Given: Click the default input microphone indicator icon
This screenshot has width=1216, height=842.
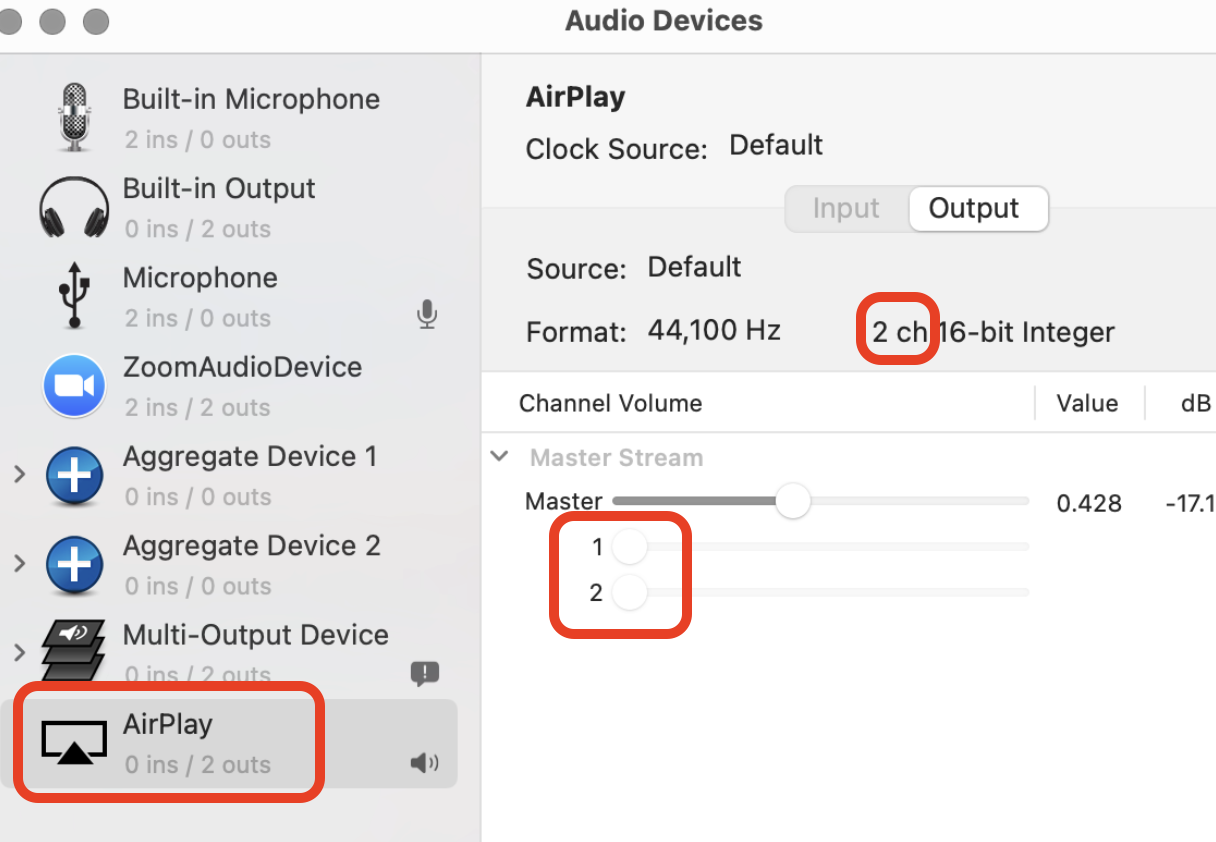Looking at the screenshot, I should [x=427, y=316].
